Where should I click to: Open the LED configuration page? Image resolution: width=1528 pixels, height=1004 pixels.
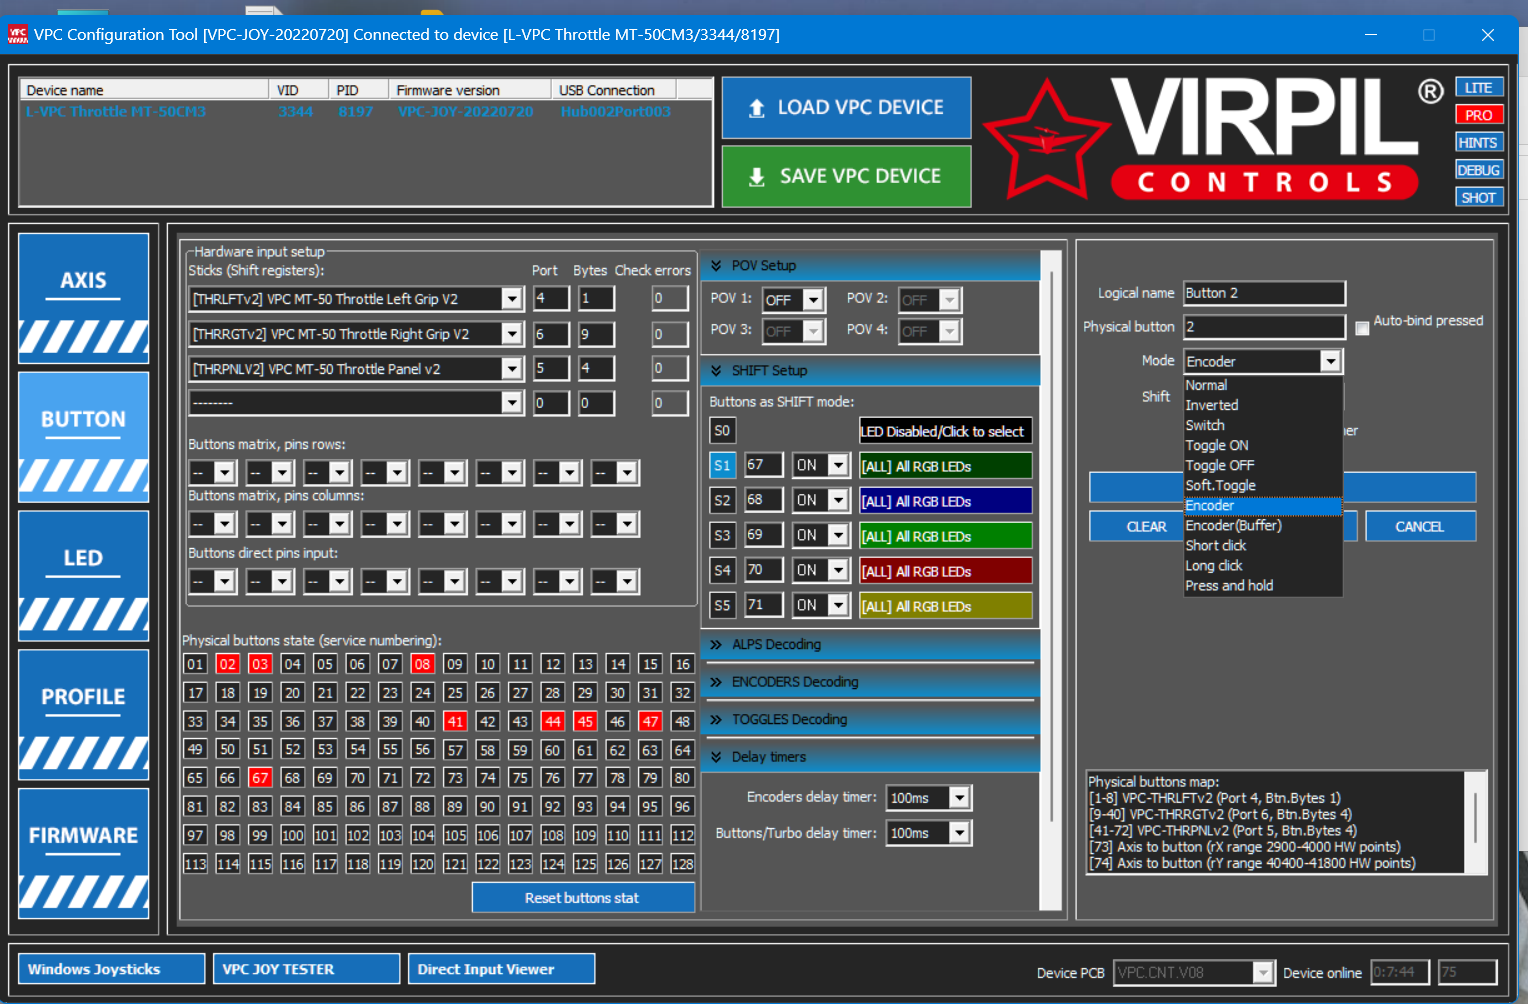(x=83, y=576)
